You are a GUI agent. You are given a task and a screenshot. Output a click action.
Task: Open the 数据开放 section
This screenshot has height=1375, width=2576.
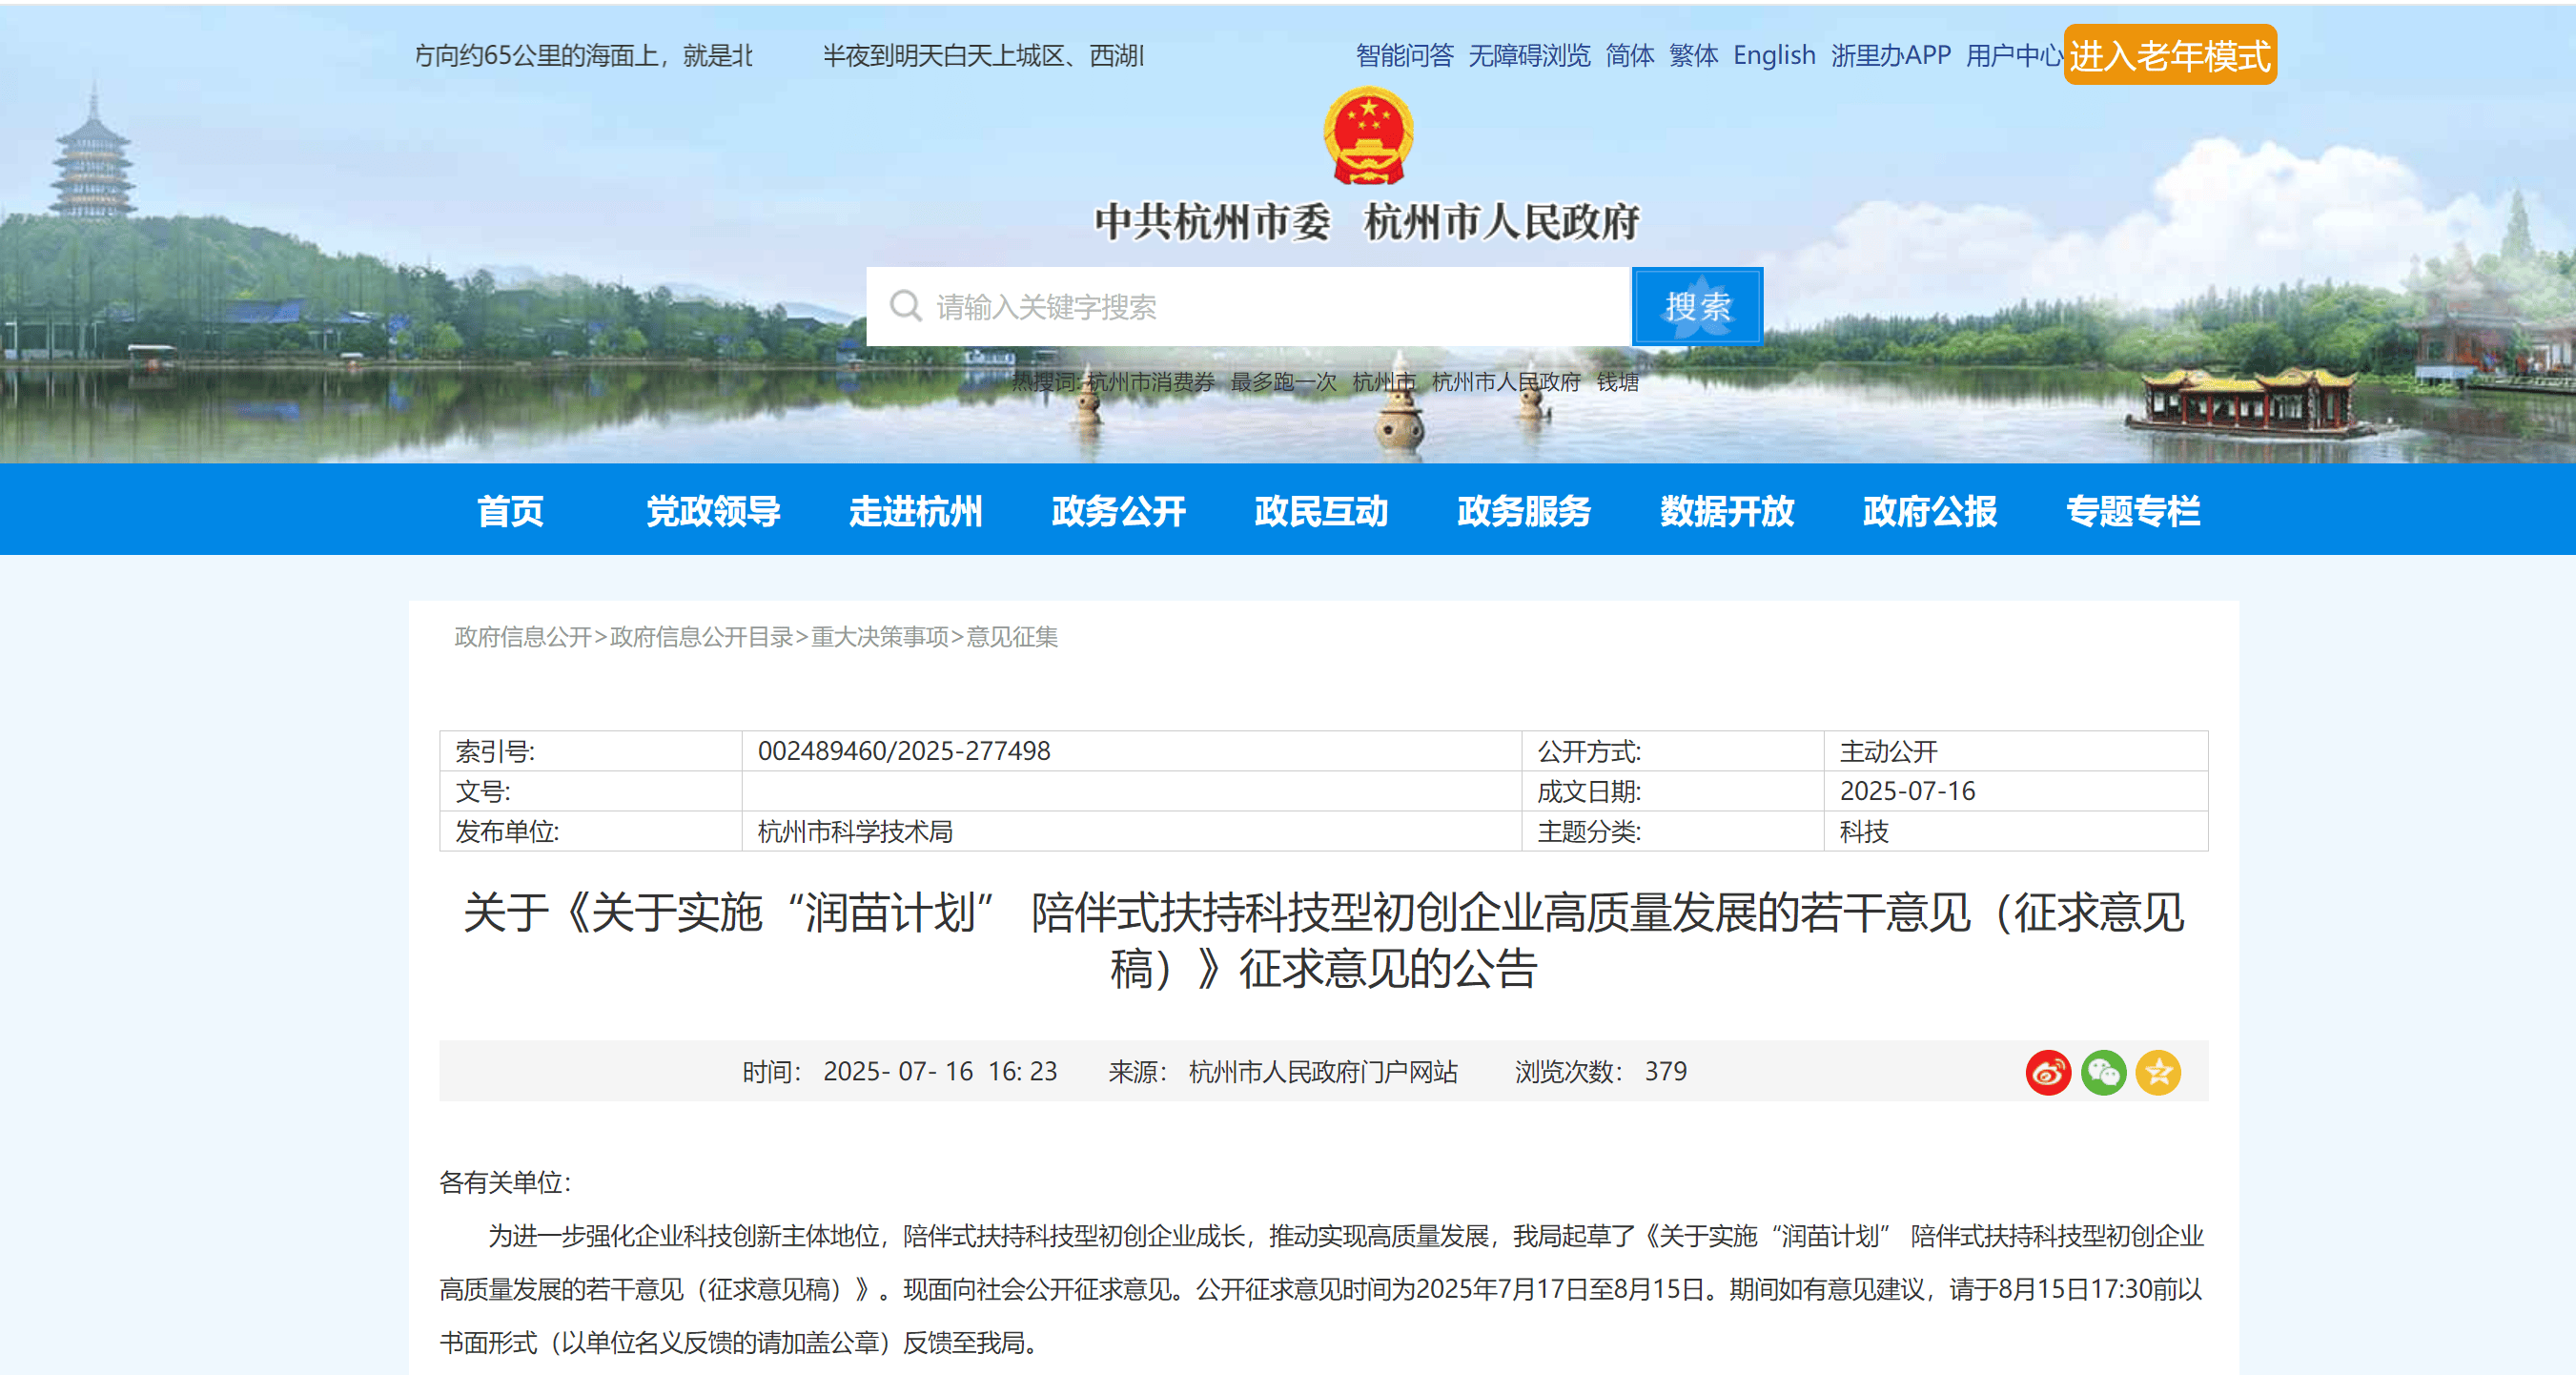pos(1726,511)
